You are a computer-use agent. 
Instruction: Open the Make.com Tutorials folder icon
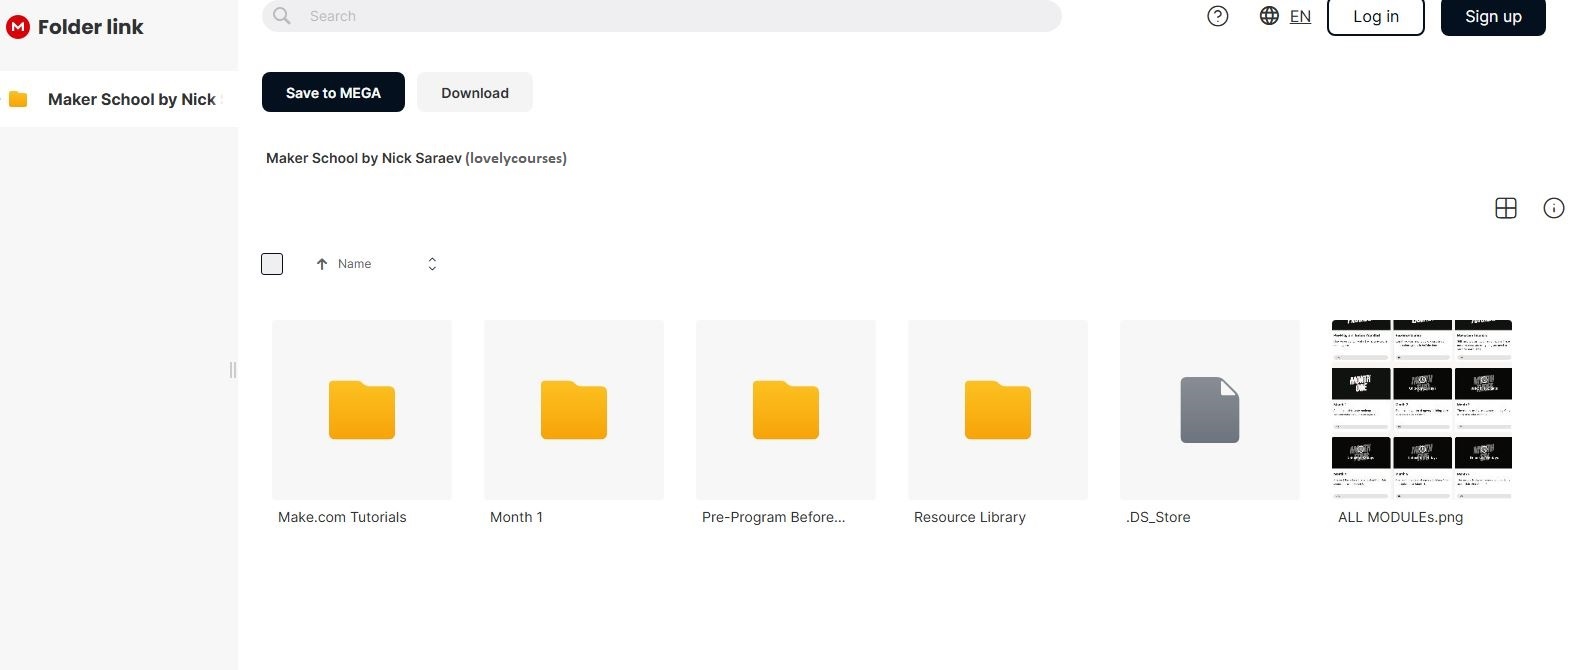pos(361,410)
